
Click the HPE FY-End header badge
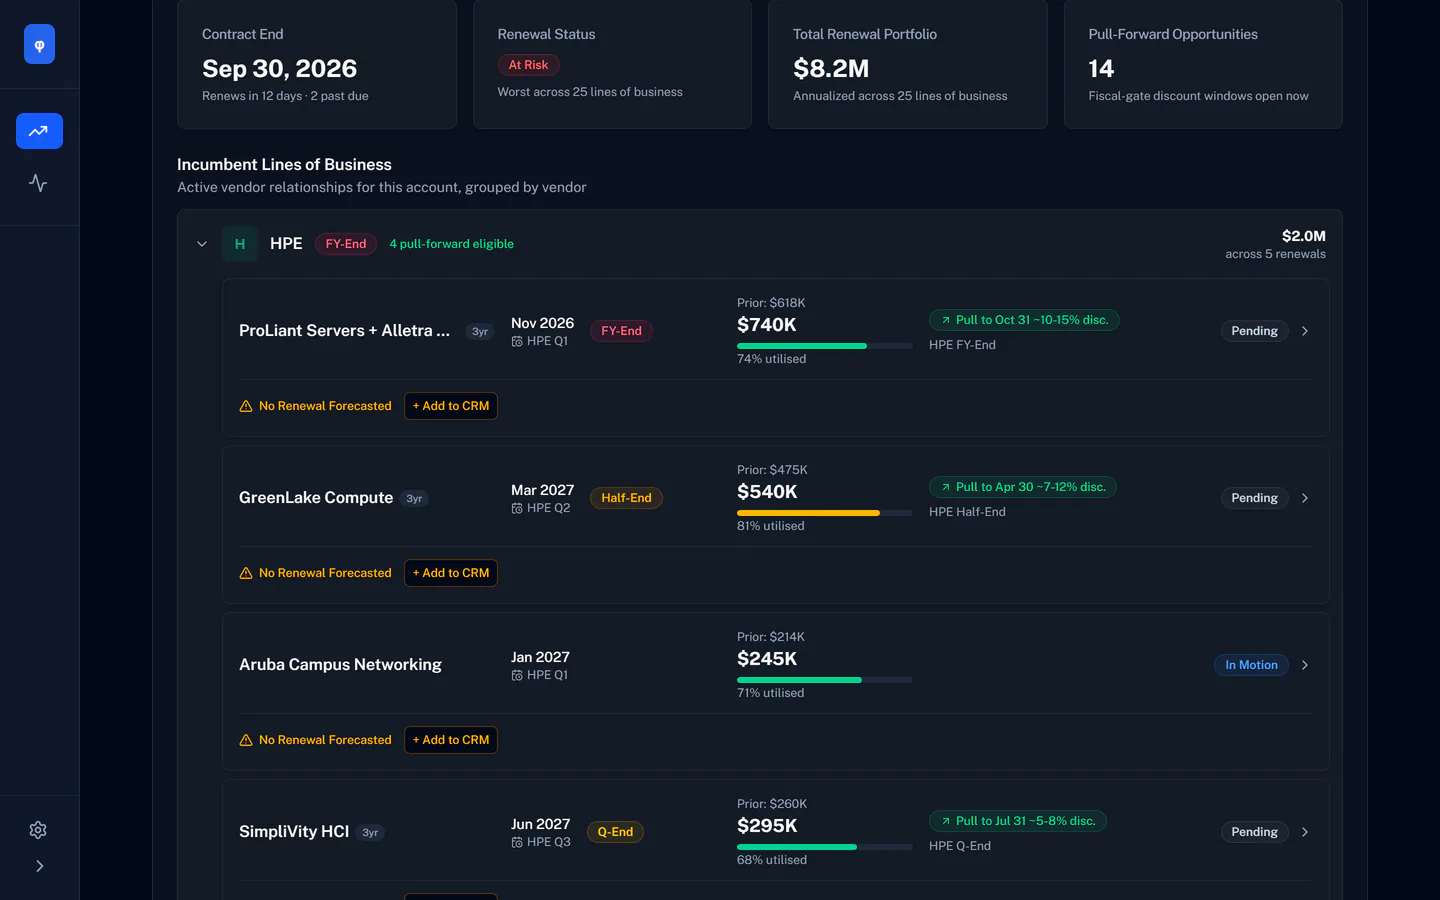(346, 244)
